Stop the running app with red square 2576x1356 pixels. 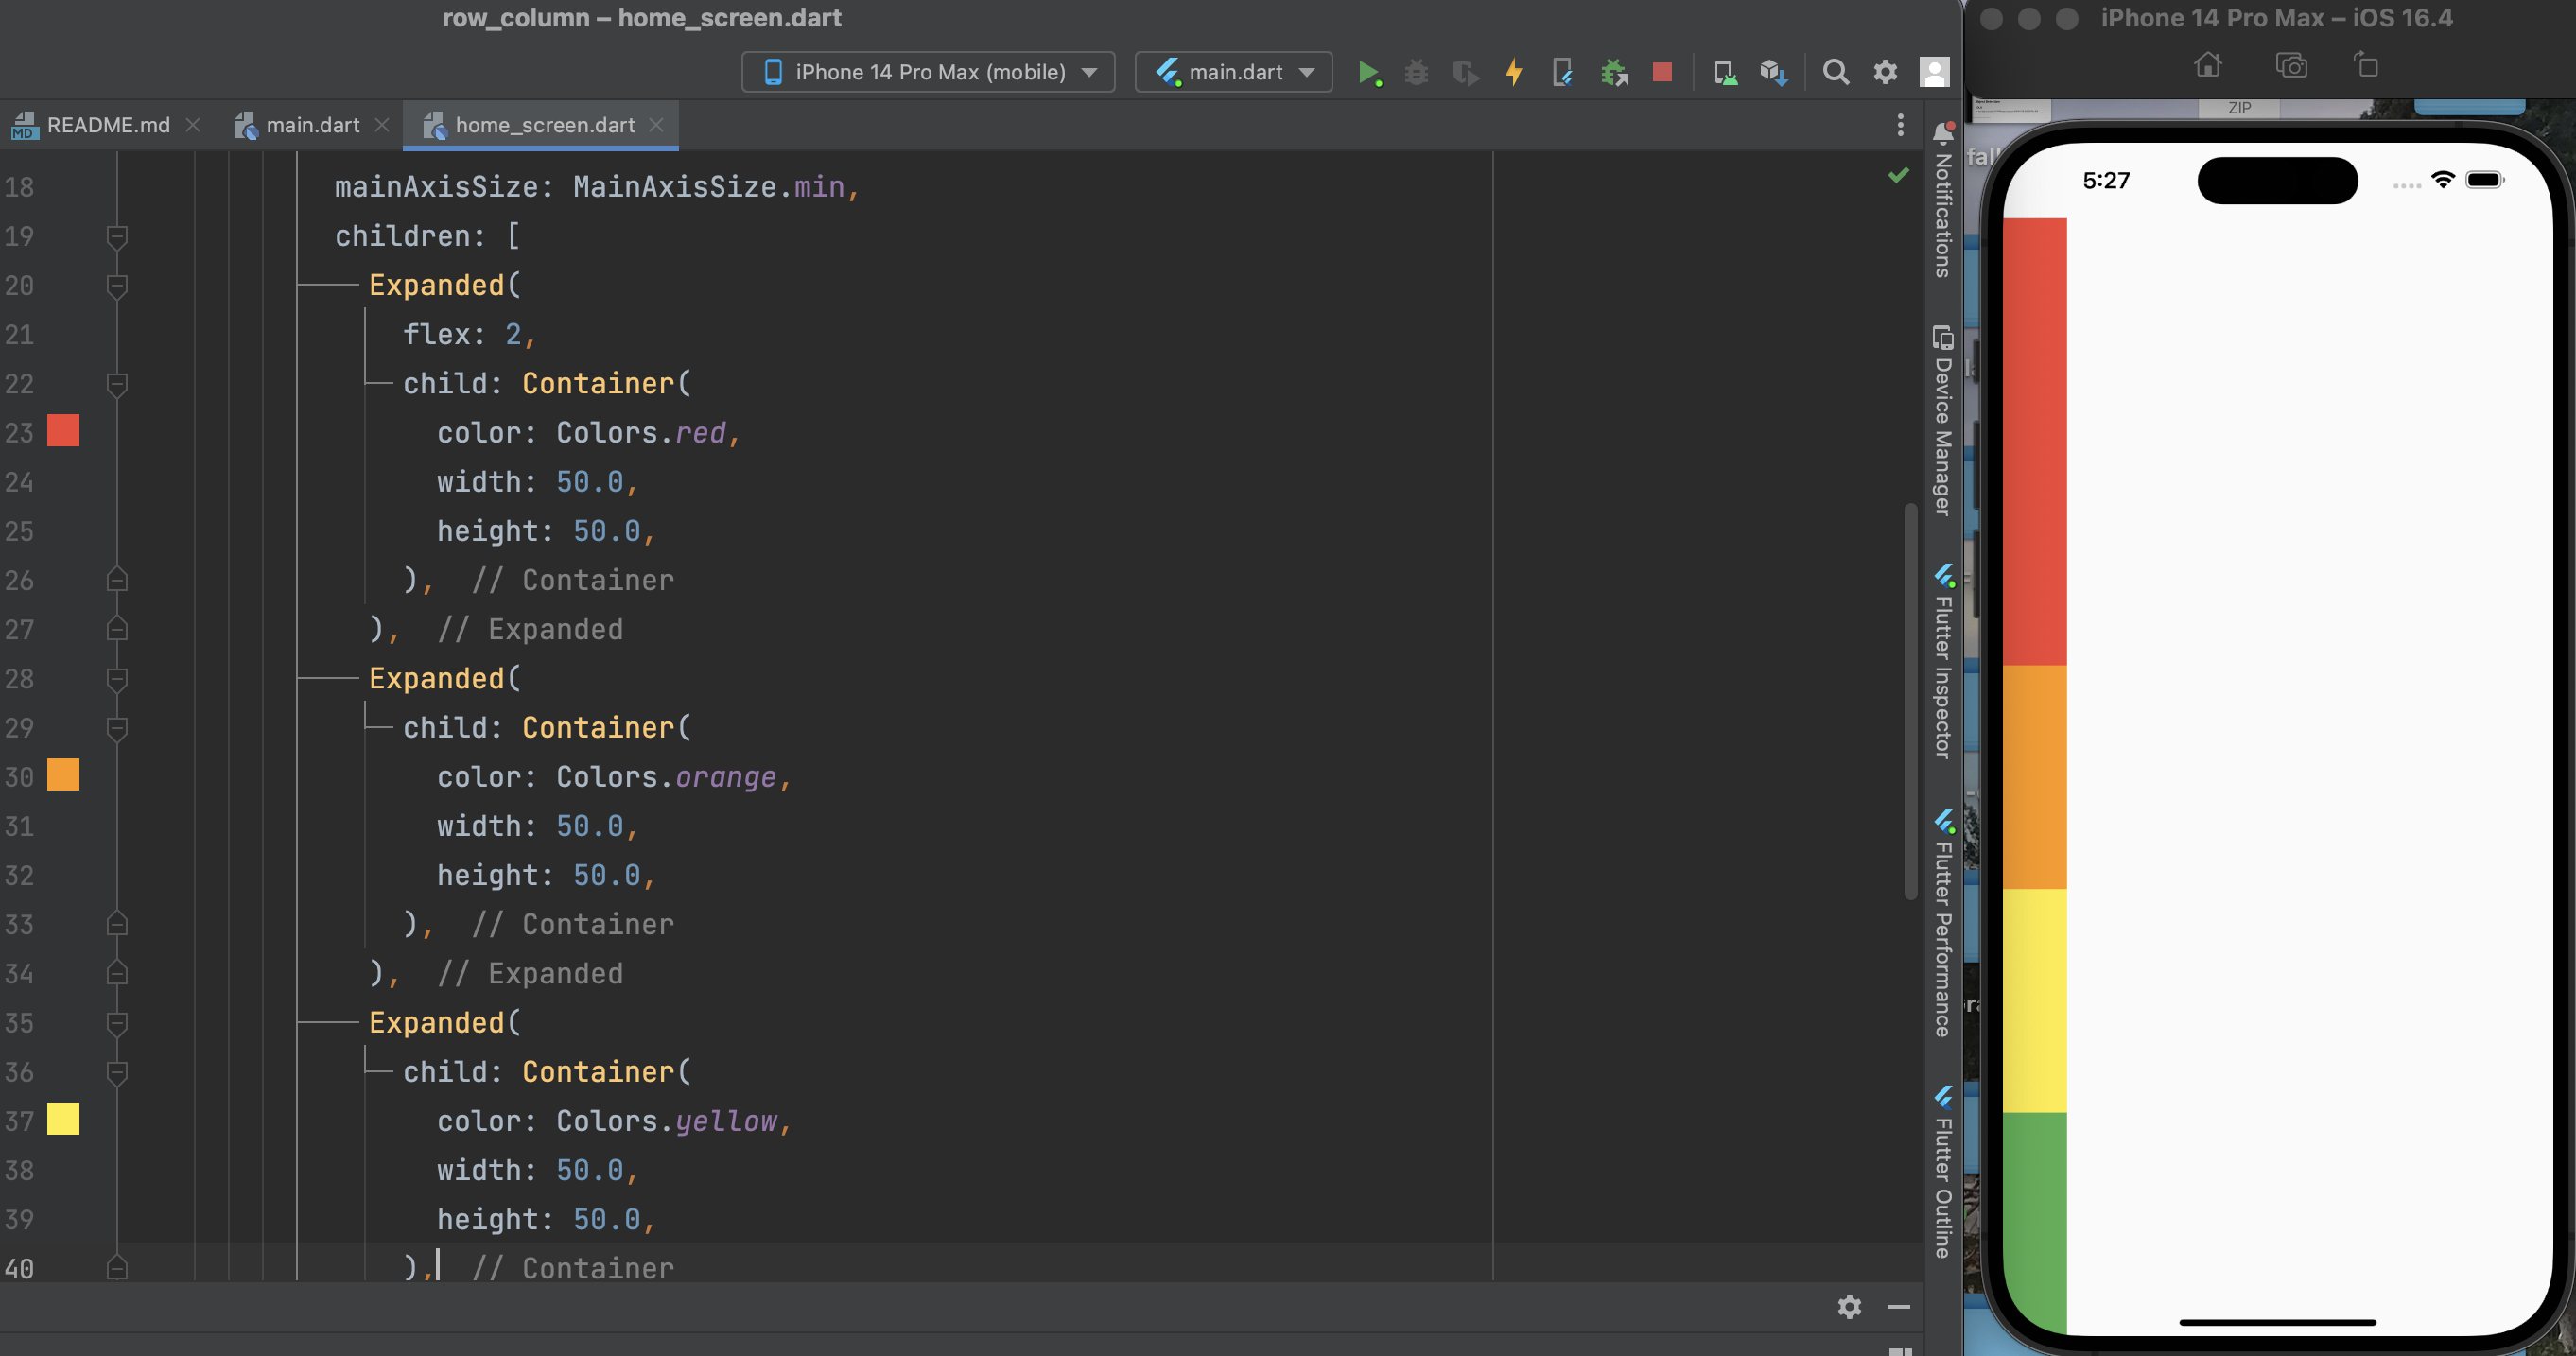click(x=1662, y=72)
